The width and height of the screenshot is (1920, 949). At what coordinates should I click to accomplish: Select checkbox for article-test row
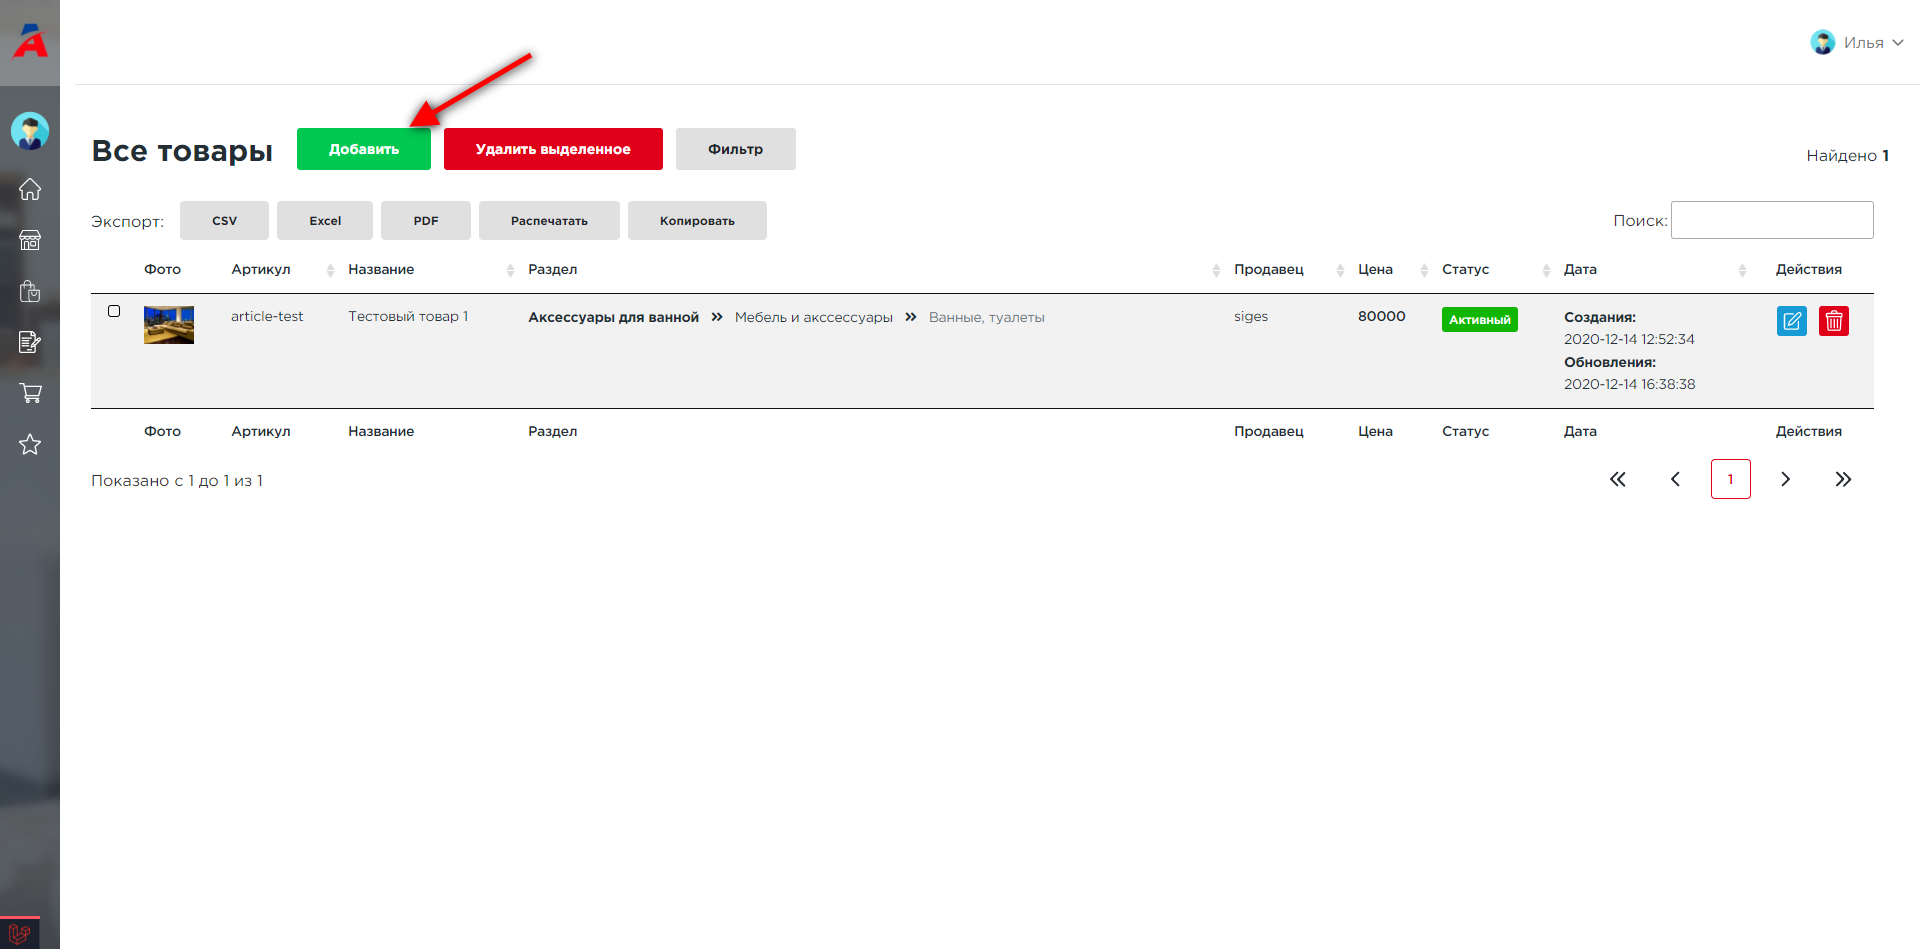(114, 311)
